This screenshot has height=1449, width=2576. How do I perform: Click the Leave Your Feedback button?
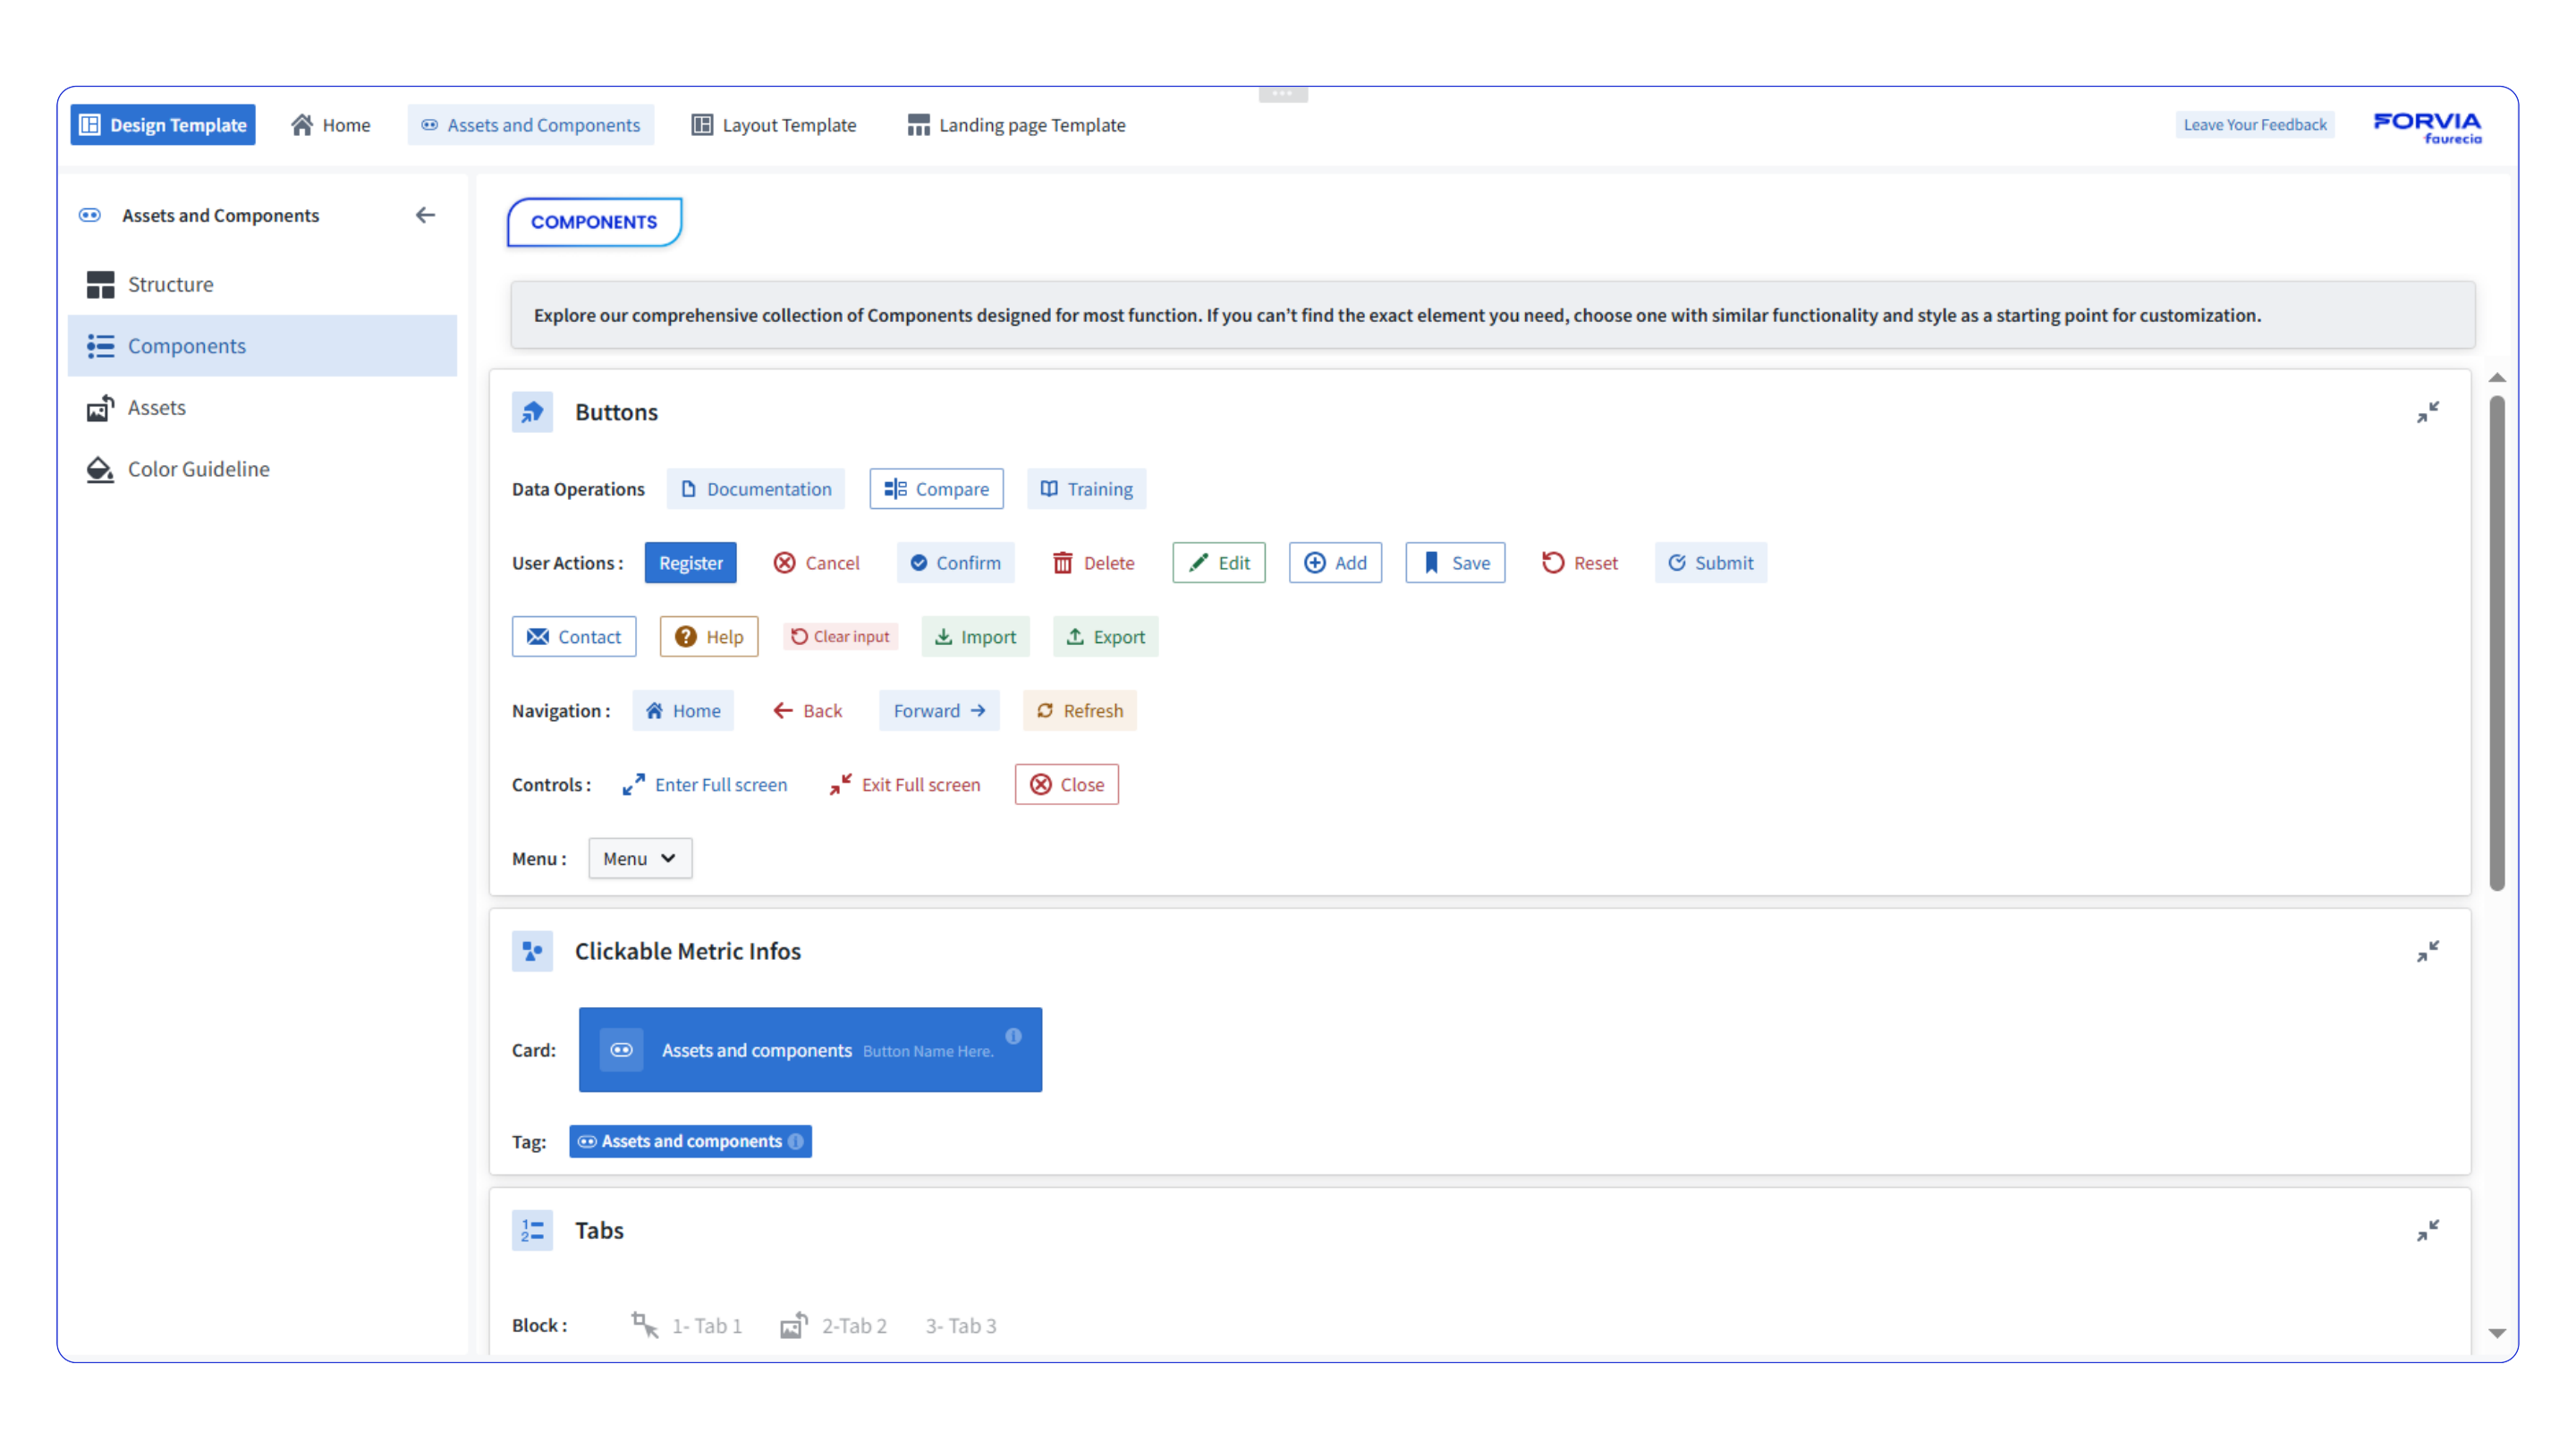[x=2254, y=124]
